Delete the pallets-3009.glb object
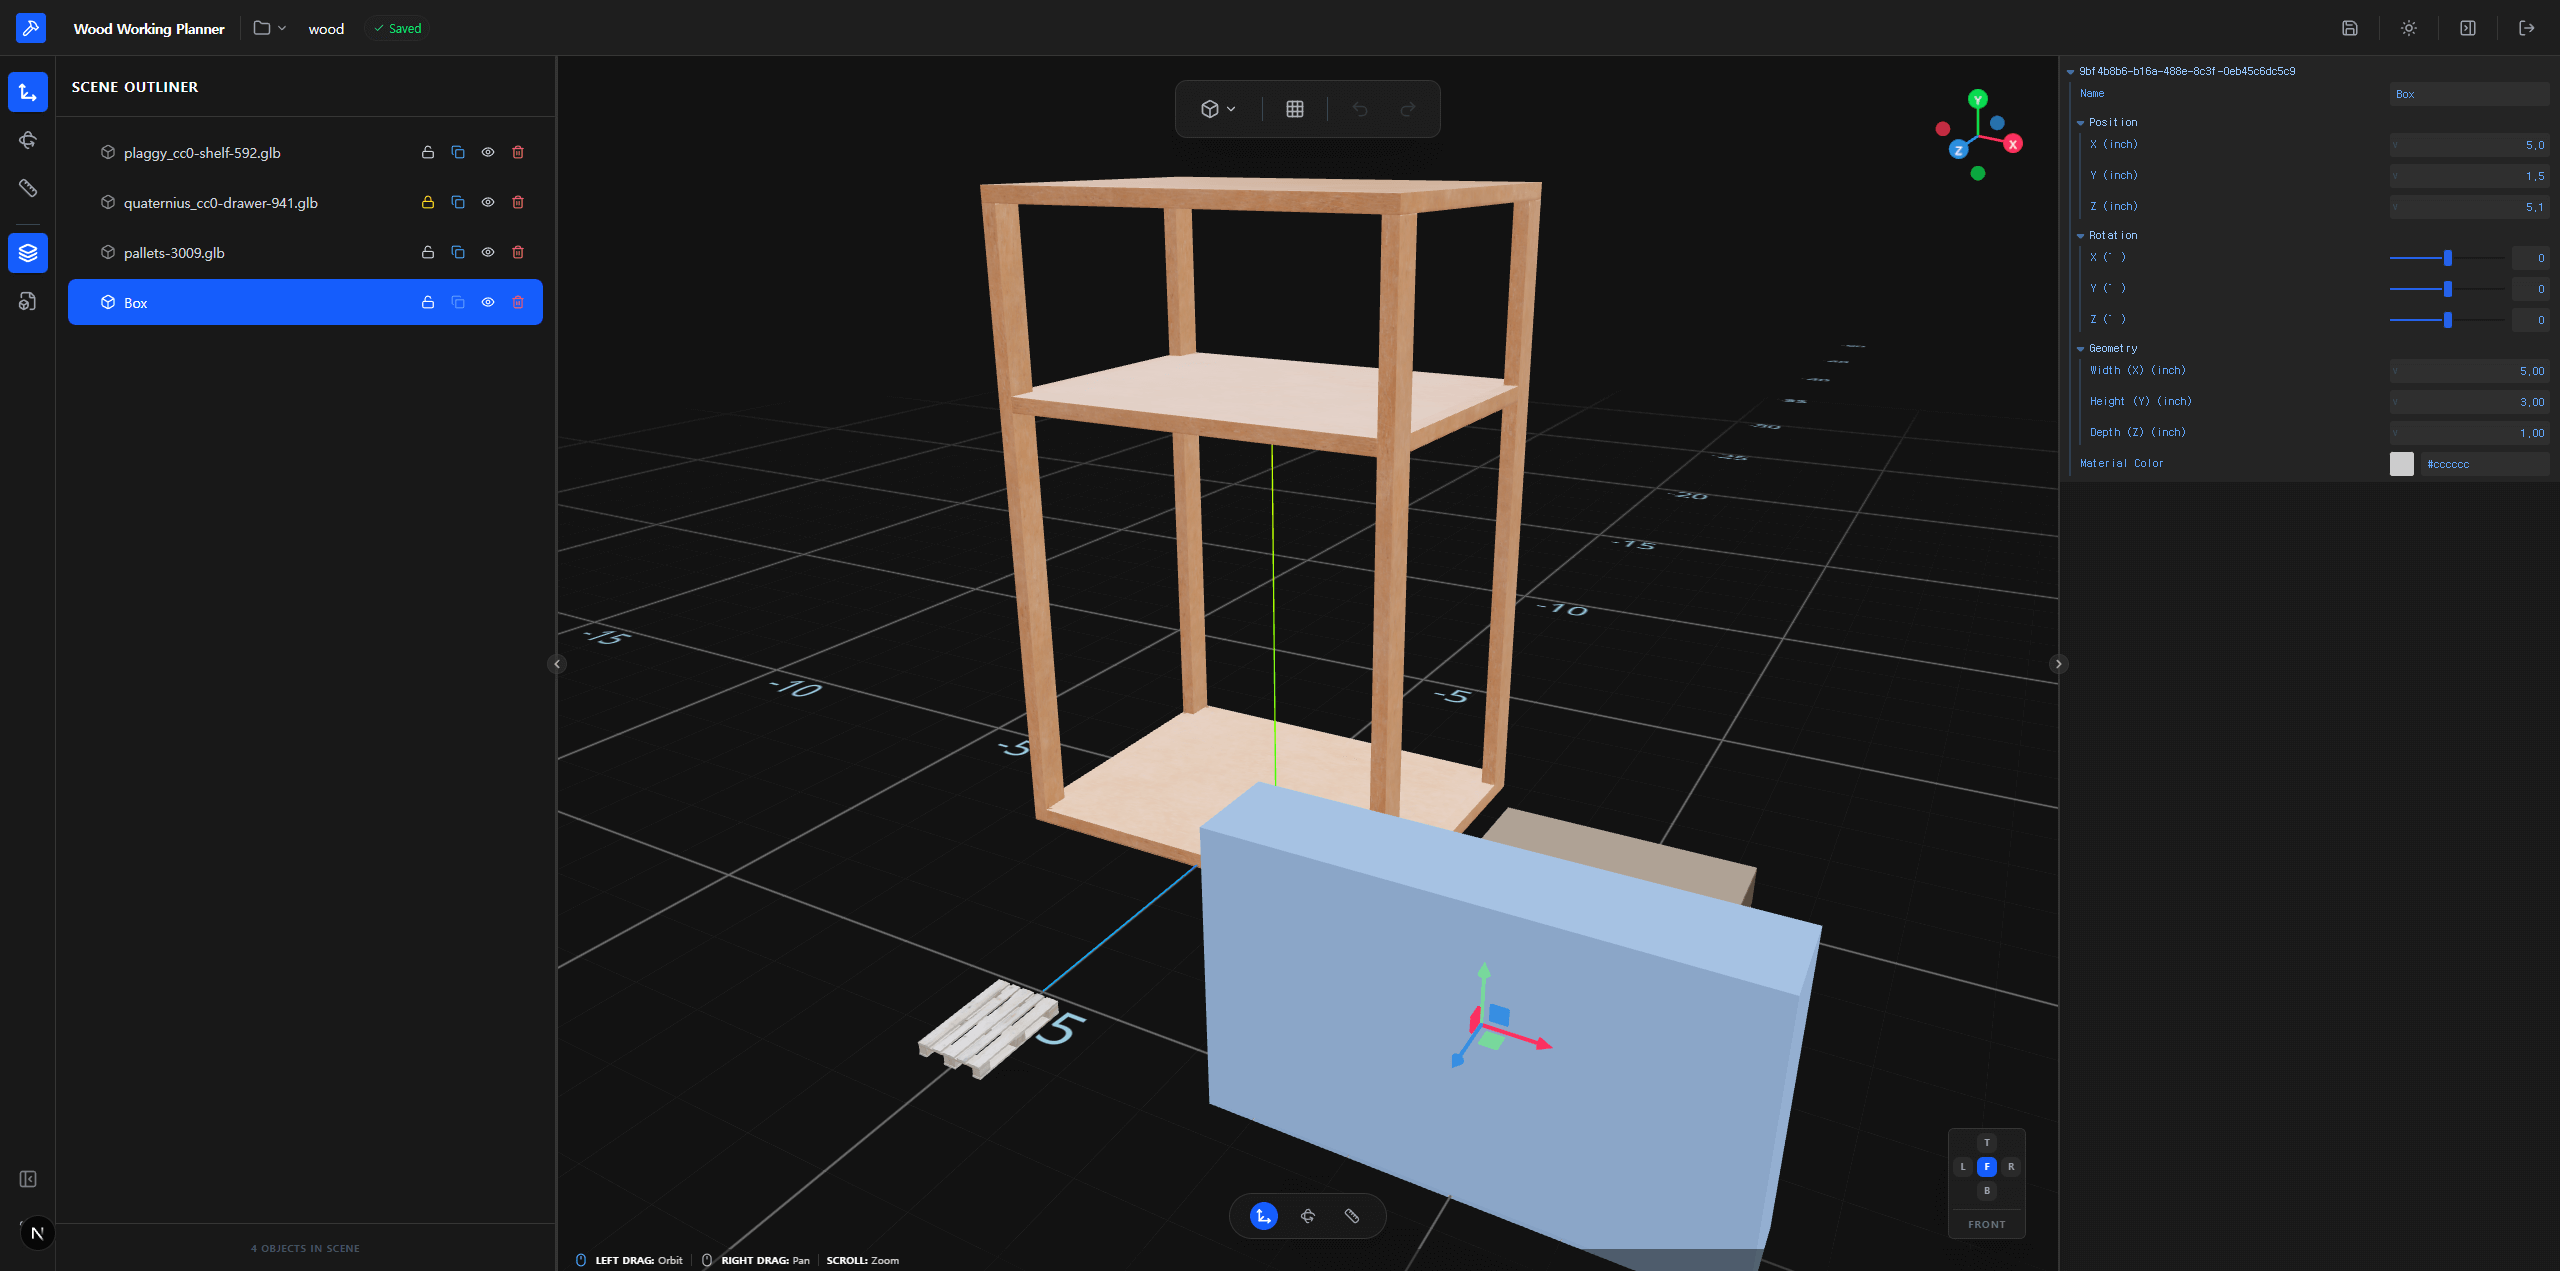 (x=518, y=252)
